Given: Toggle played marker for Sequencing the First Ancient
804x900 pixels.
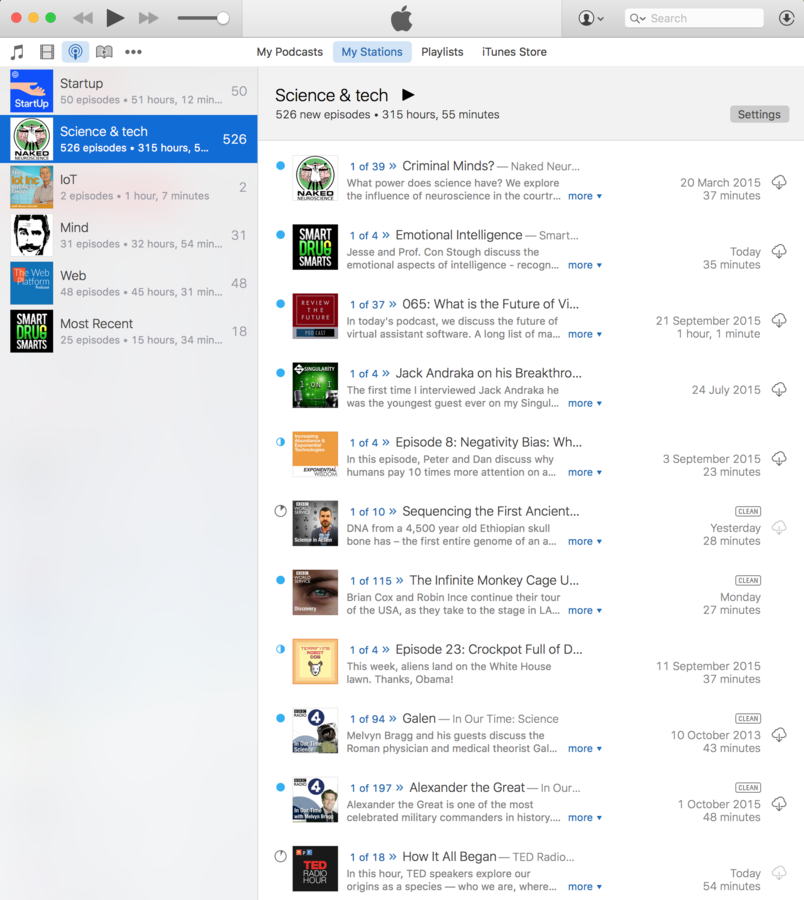Looking at the screenshot, I should point(280,511).
